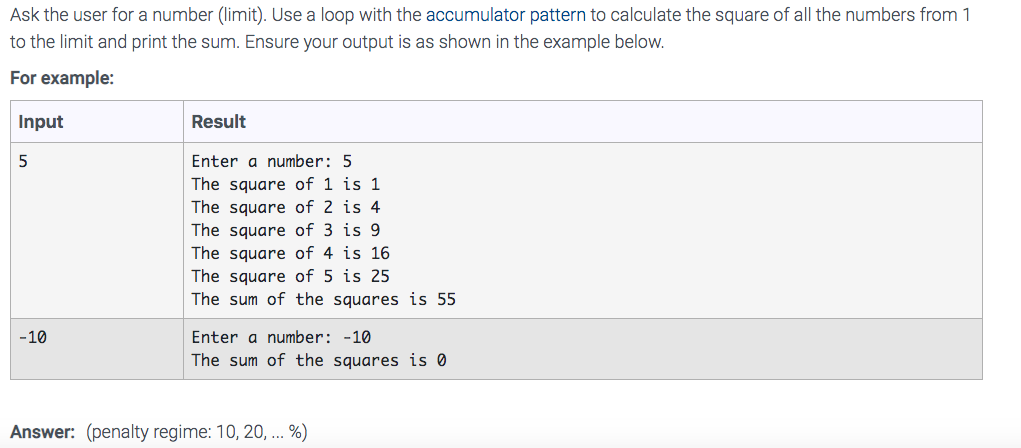Click the 'square of 2 is 4' line

(x=286, y=207)
